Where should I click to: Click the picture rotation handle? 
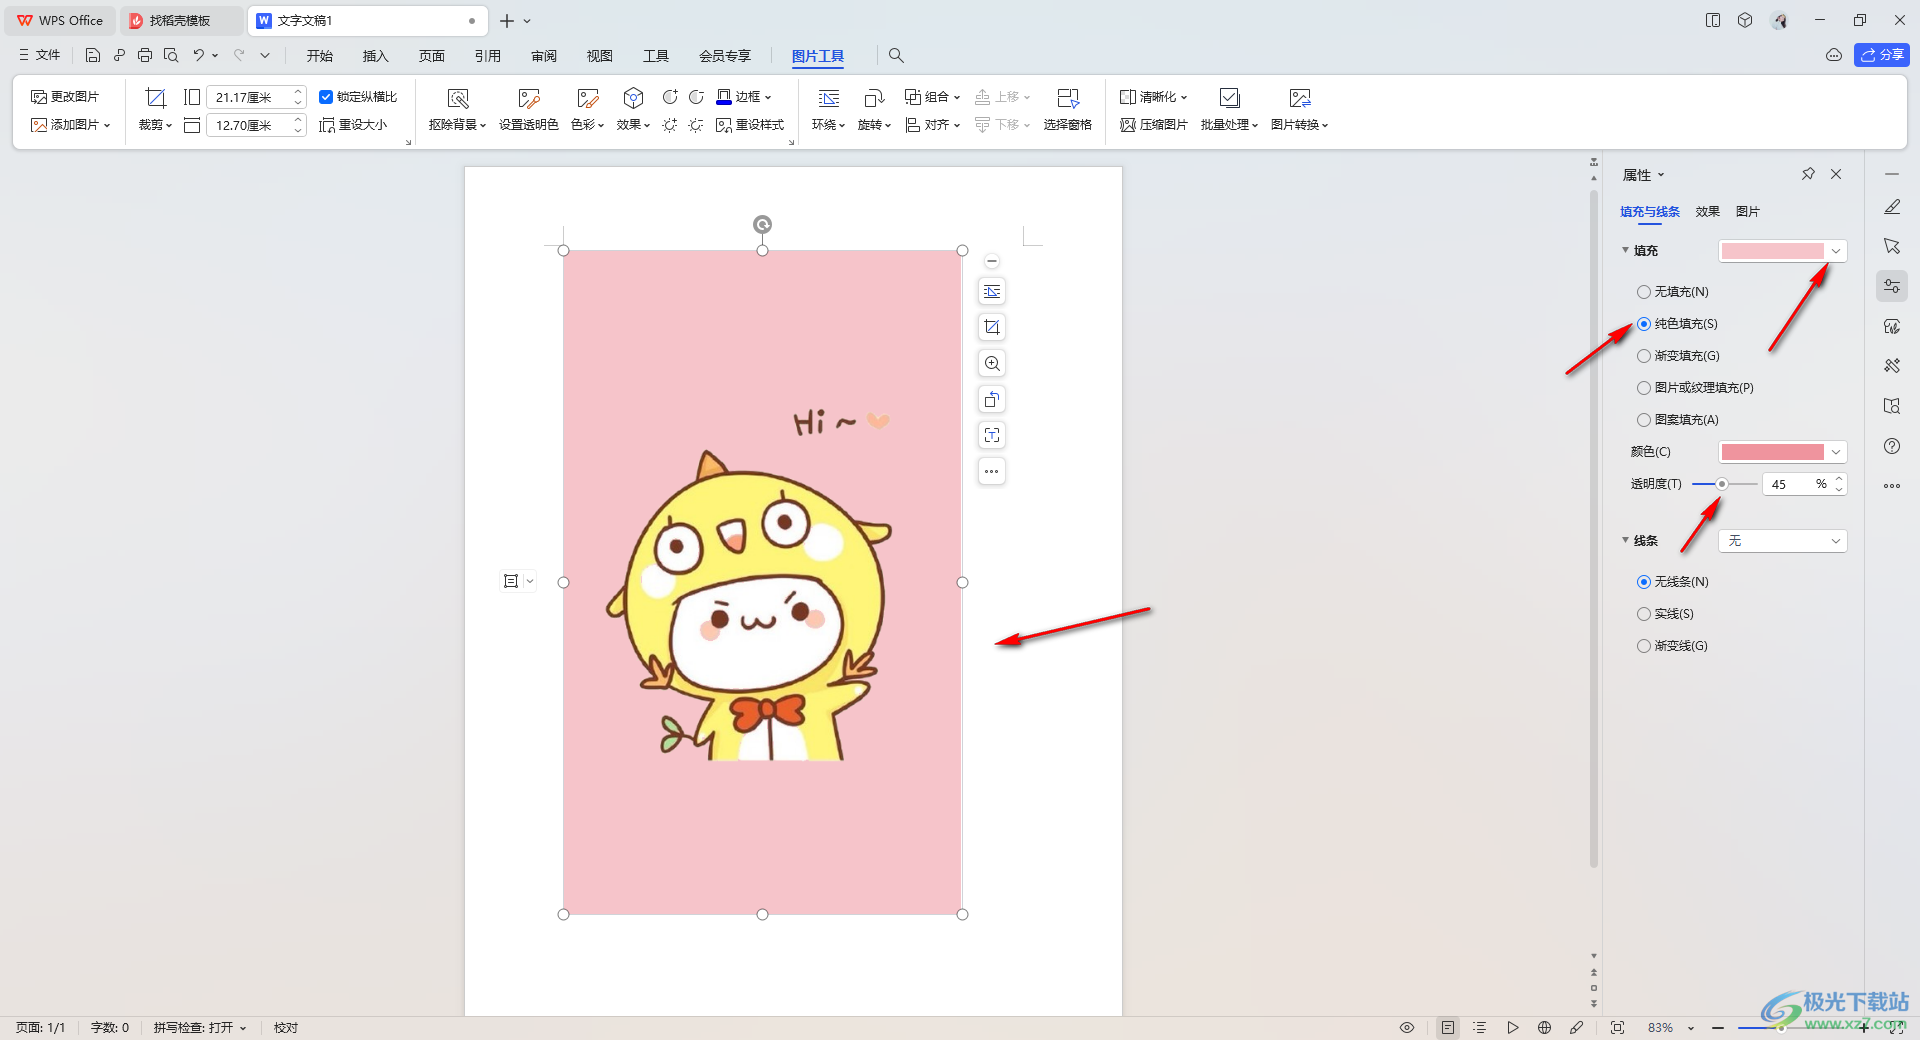click(x=762, y=224)
